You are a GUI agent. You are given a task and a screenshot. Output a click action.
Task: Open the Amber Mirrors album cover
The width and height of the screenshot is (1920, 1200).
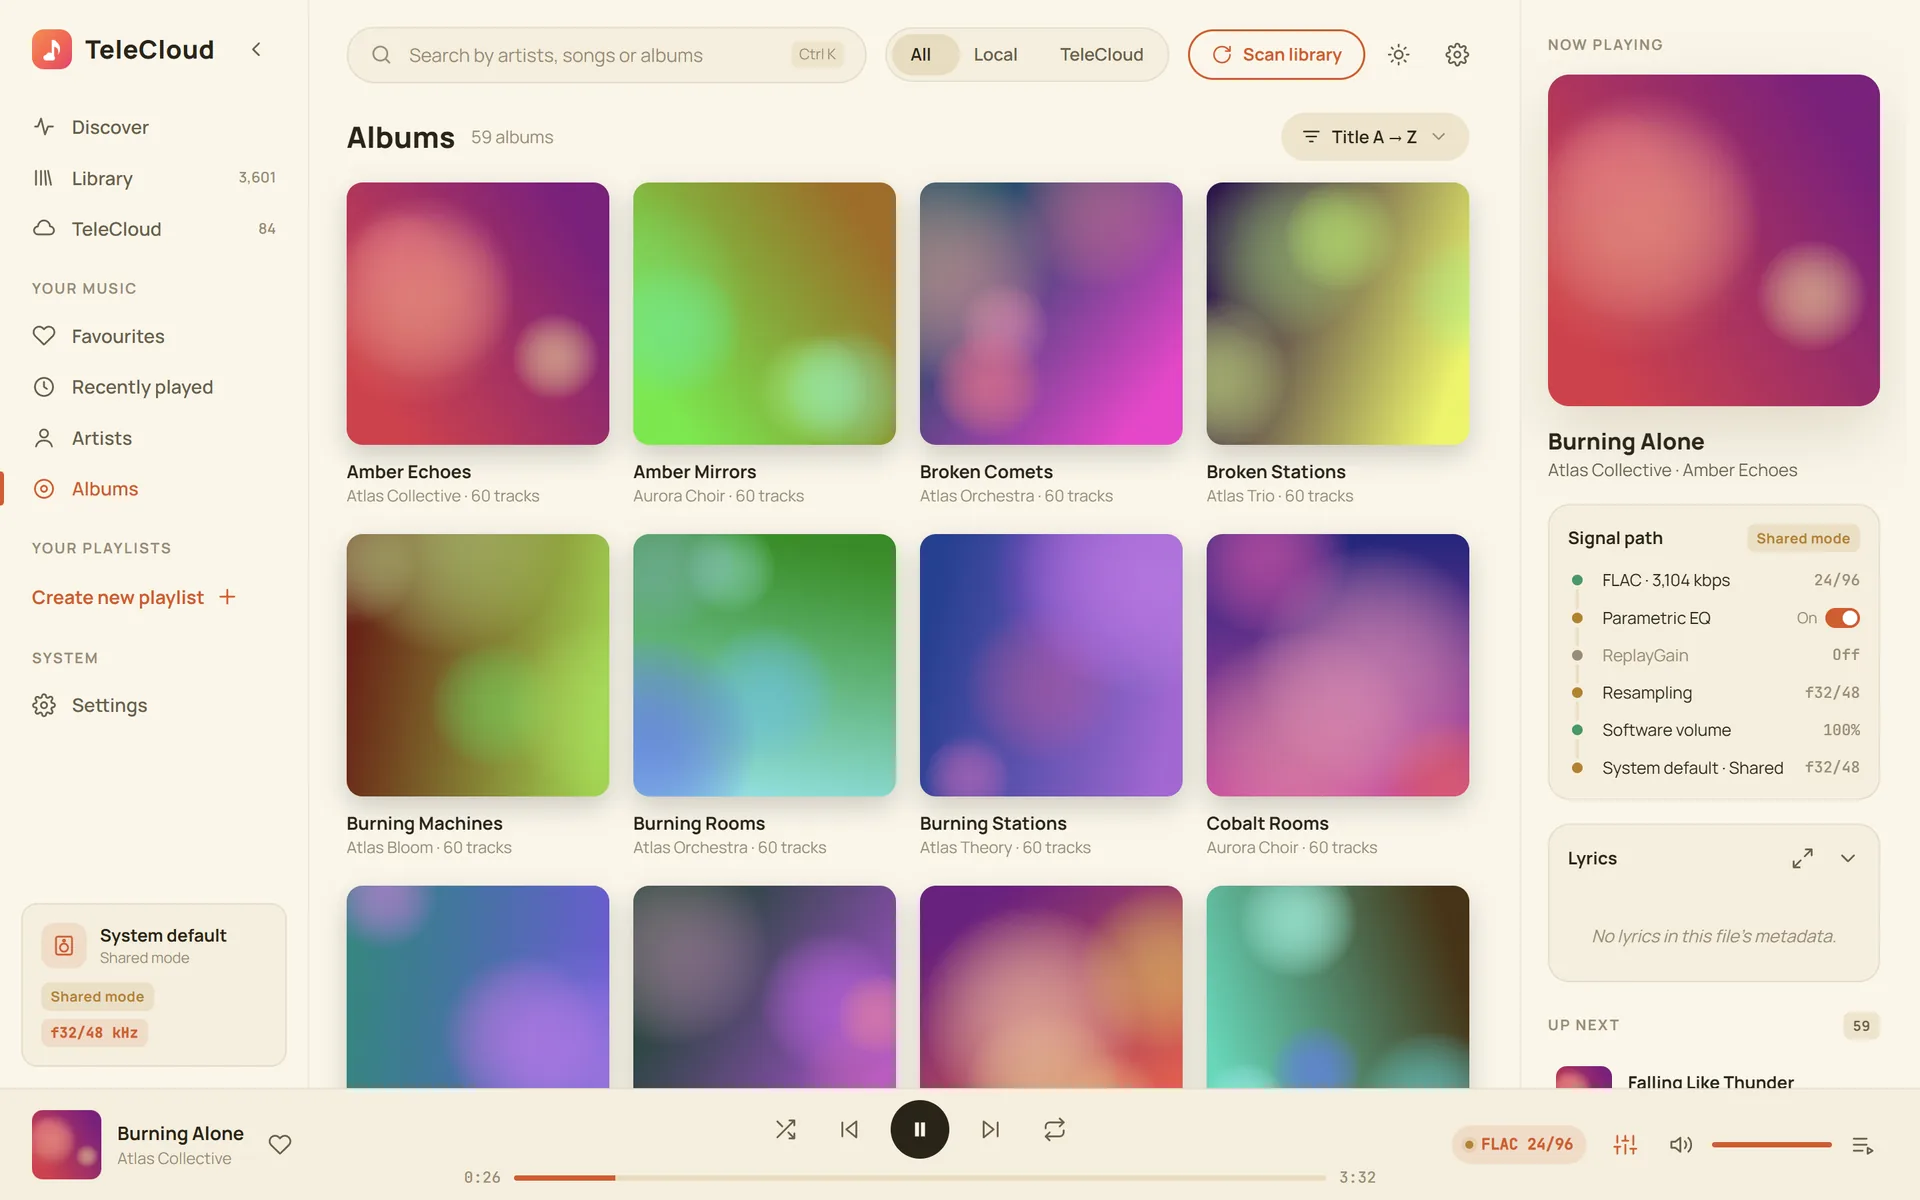764,313
